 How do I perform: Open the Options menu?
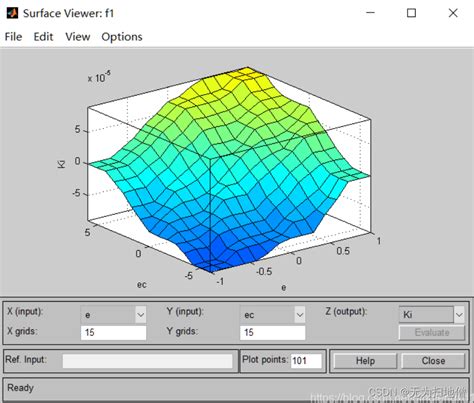click(x=122, y=37)
